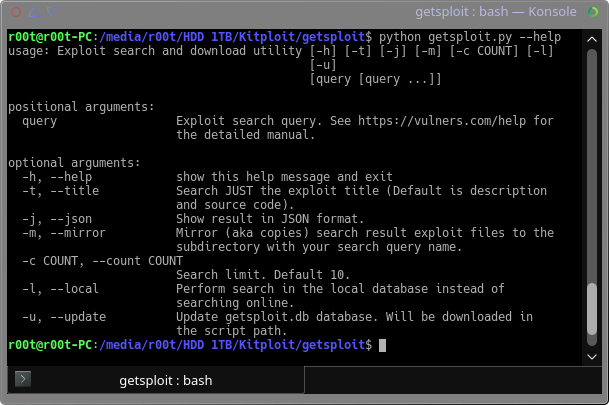Click the scroll up arrow of the terminal scrollbar

tap(592, 39)
